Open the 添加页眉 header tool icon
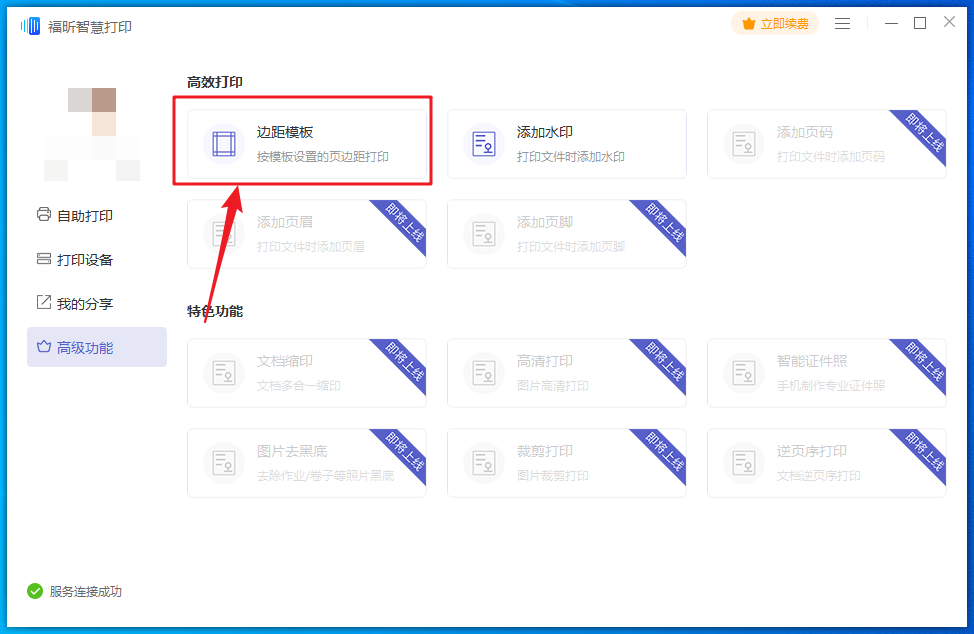 click(x=223, y=233)
